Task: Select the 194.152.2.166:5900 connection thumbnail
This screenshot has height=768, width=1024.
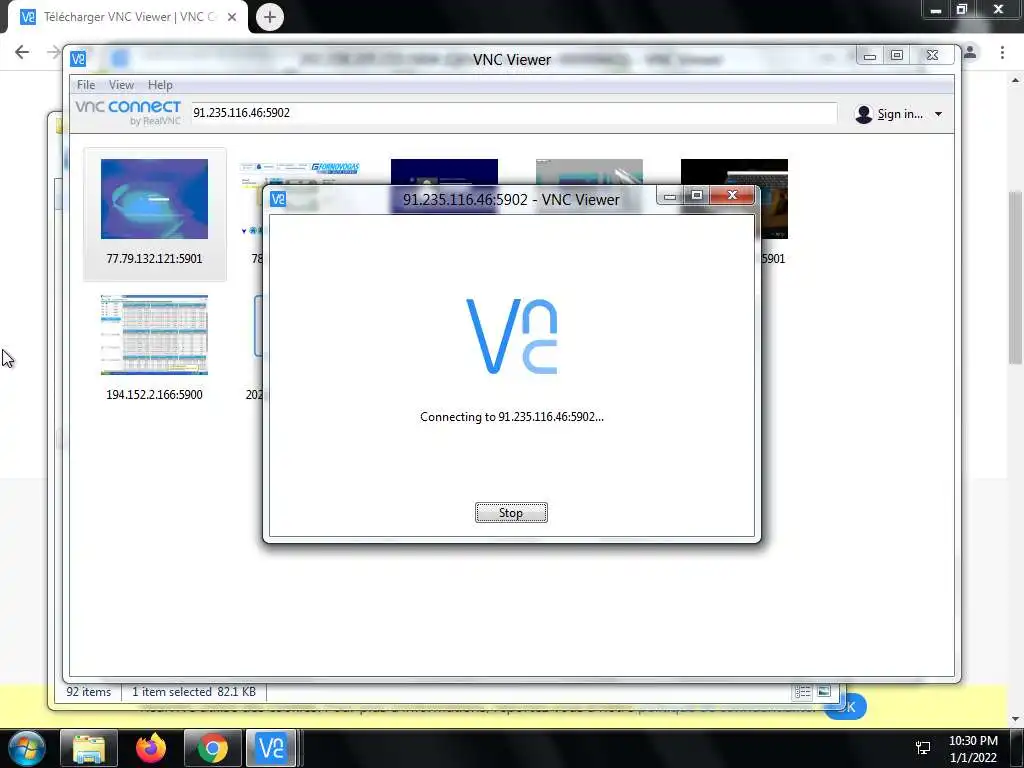Action: click(x=154, y=335)
